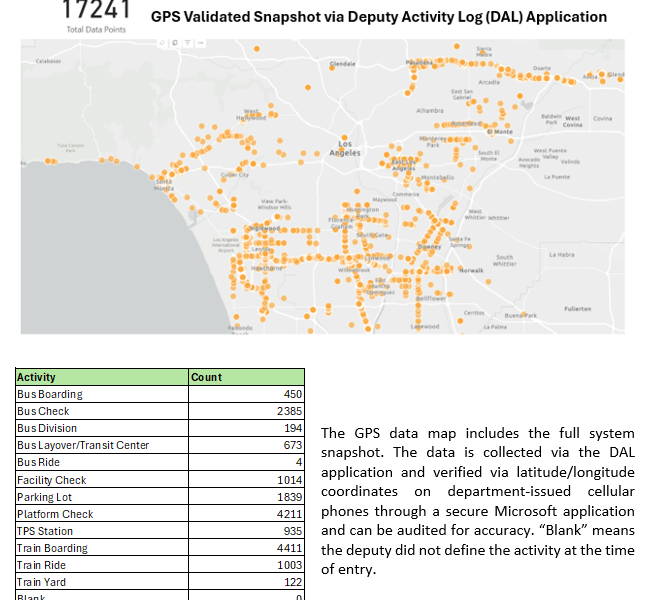Select the Bus Layover/Transit Center row
This screenshot has height=600, width=663.
(83, 445)
